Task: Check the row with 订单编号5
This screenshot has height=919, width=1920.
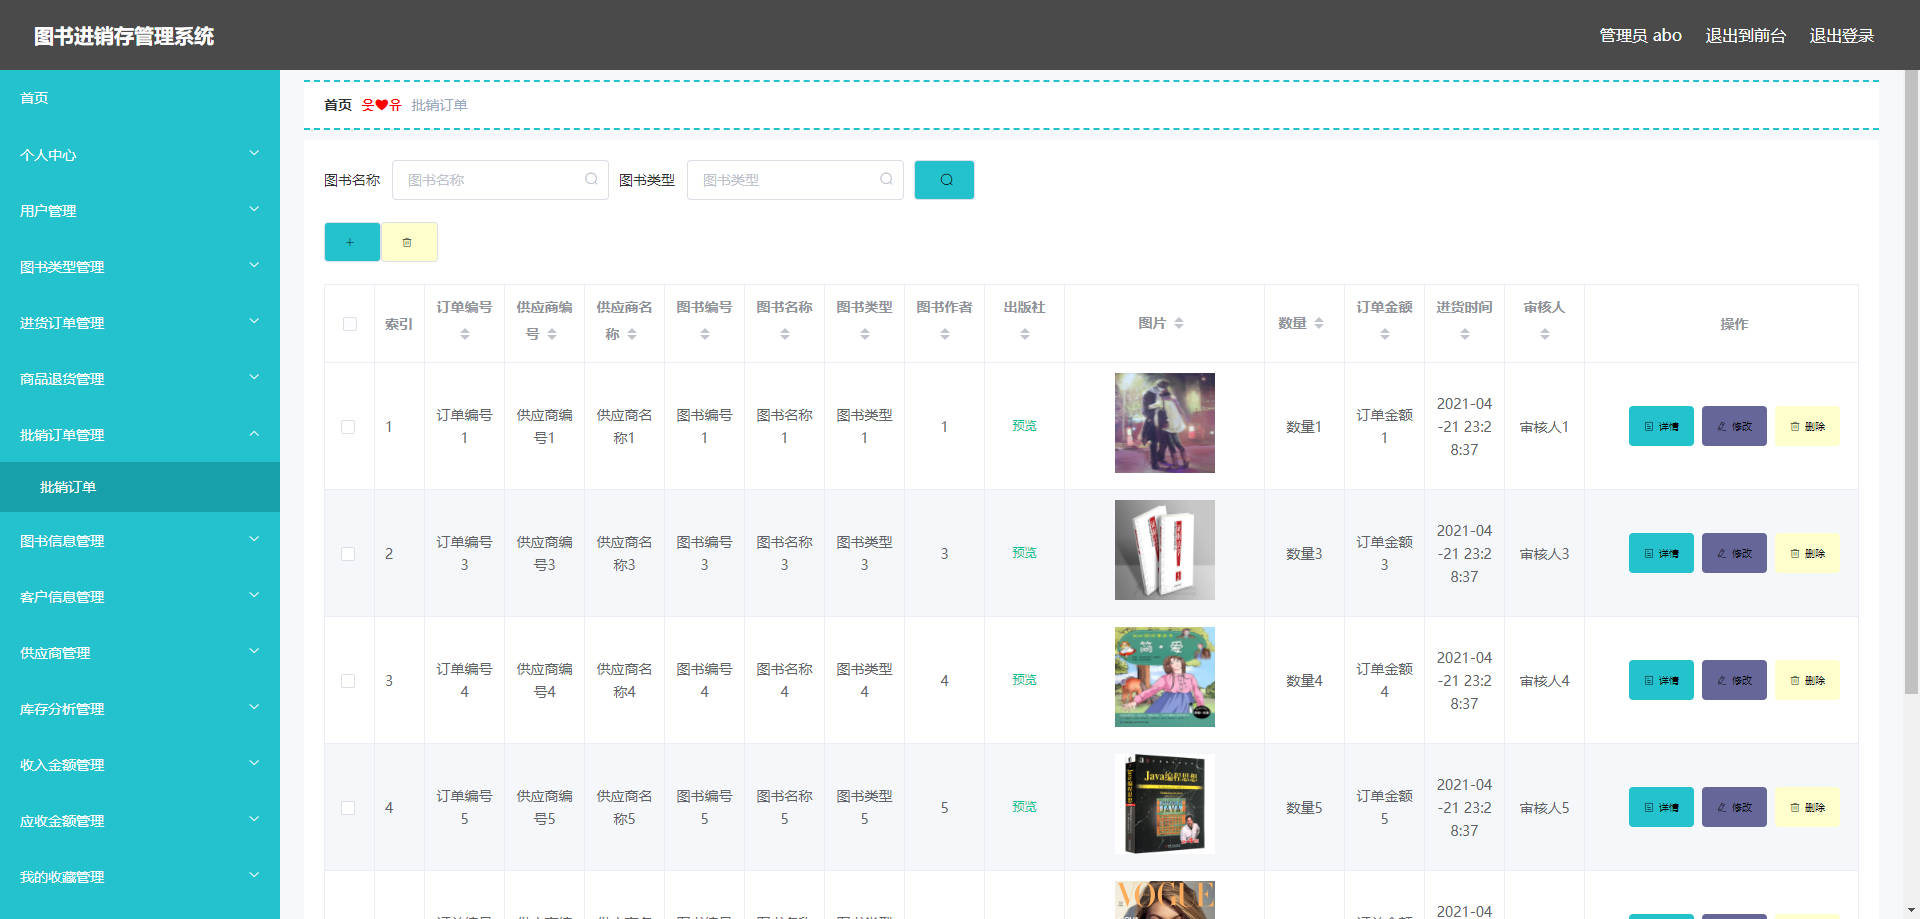Action: pos(348,808)
